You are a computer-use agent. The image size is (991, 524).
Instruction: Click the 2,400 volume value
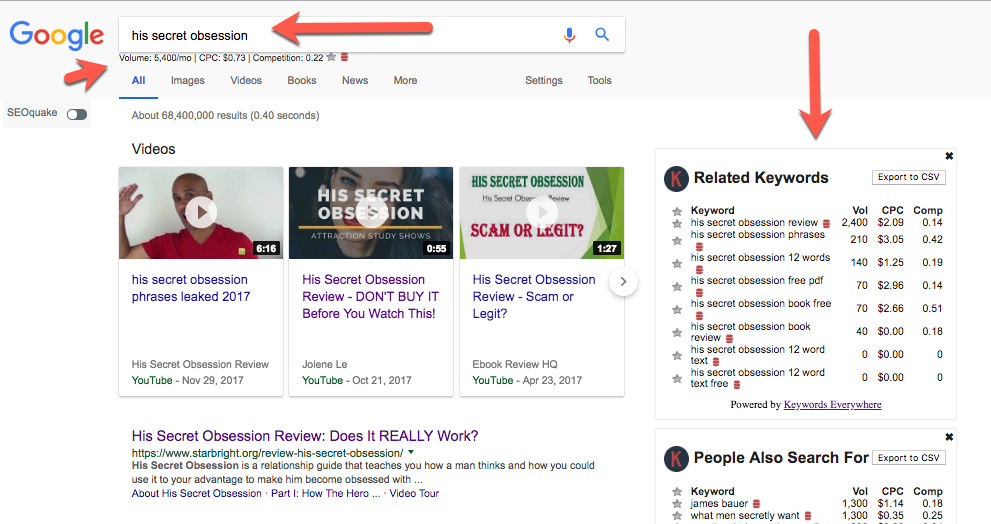(854, 222)
